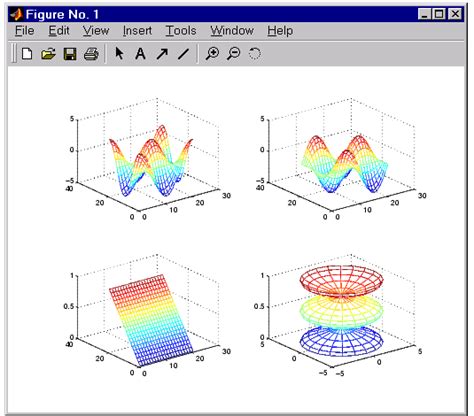The image size is (474, 416).
Task: Open a file with the folder icon
Action: pos(48,53)
